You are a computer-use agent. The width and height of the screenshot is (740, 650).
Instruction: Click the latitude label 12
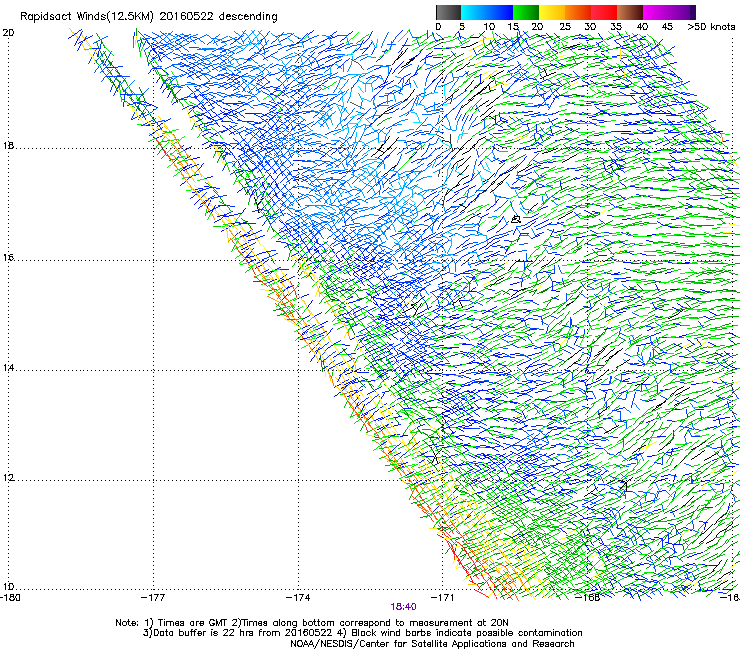pos(8,478)
